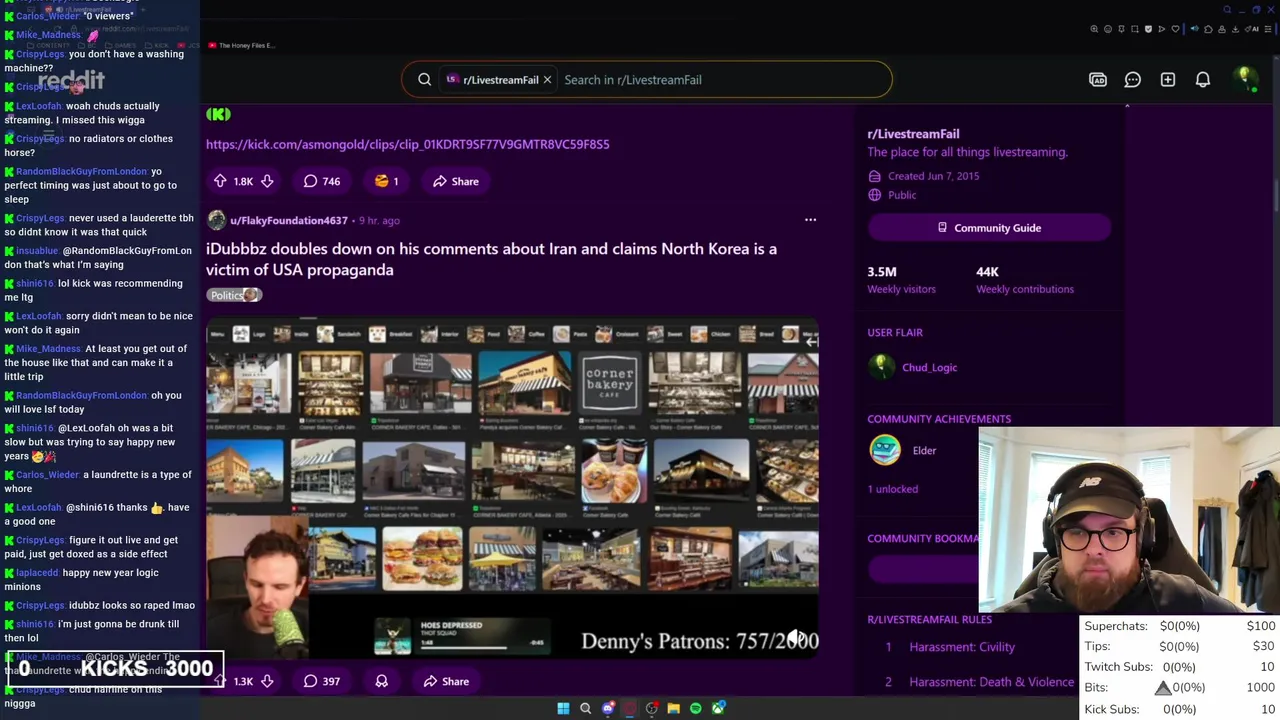Click the 3.5M Weekly visitors stat
The height and width of the screenshot is (720, 1280).
click(x=901, y=280)
